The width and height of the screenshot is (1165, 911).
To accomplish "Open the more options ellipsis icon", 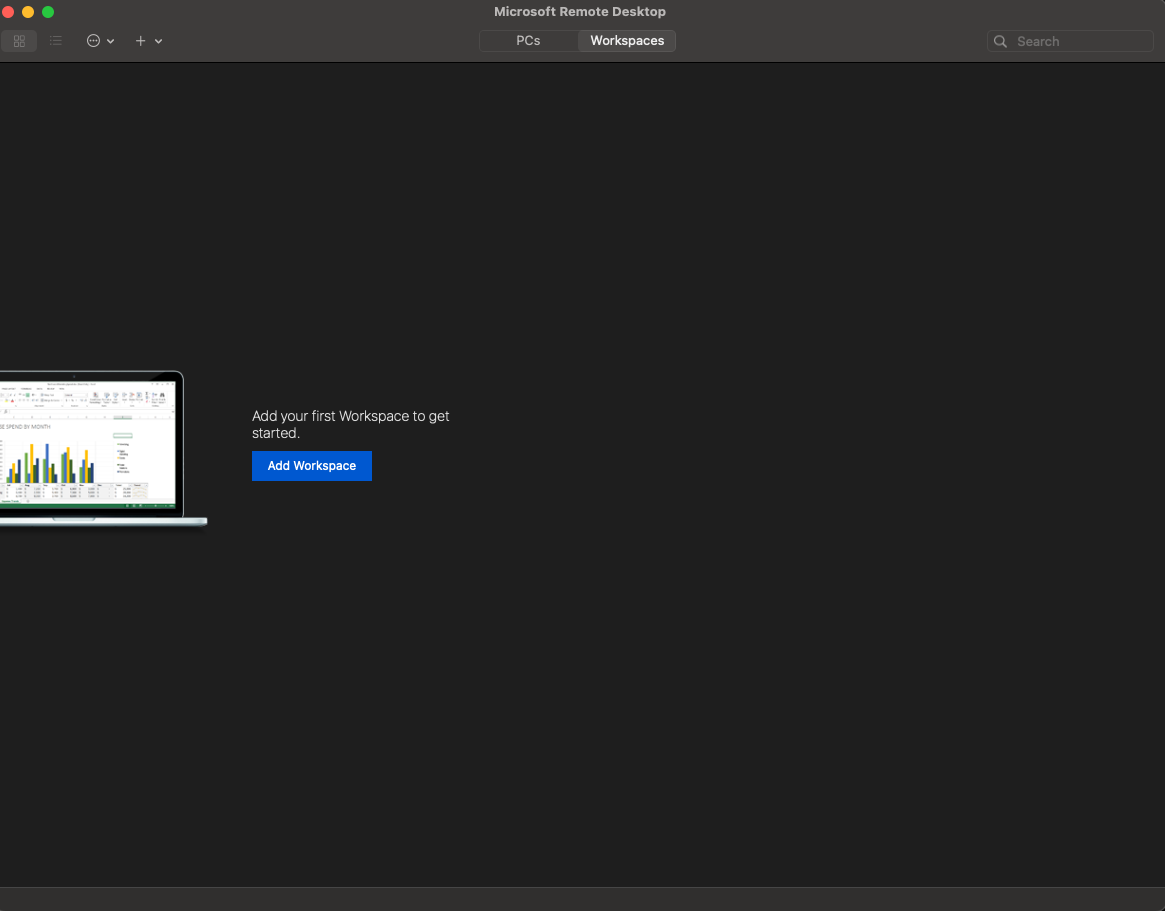I will coord(95,41).
